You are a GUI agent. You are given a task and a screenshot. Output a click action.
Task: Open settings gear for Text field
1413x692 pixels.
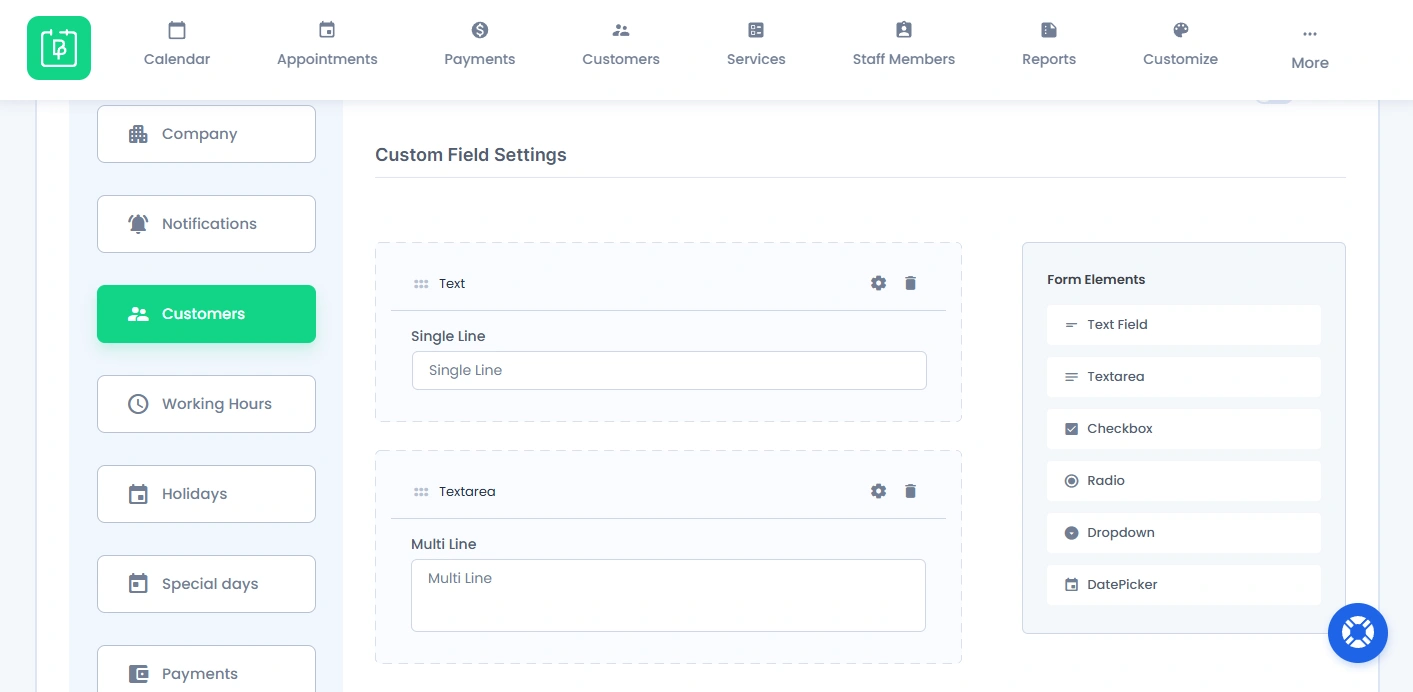(878, 283)
